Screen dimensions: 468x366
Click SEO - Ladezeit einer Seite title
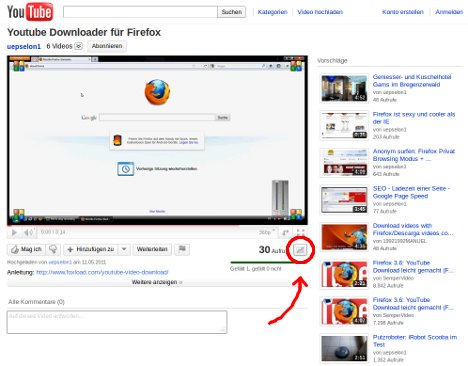(x=411, y=192)
